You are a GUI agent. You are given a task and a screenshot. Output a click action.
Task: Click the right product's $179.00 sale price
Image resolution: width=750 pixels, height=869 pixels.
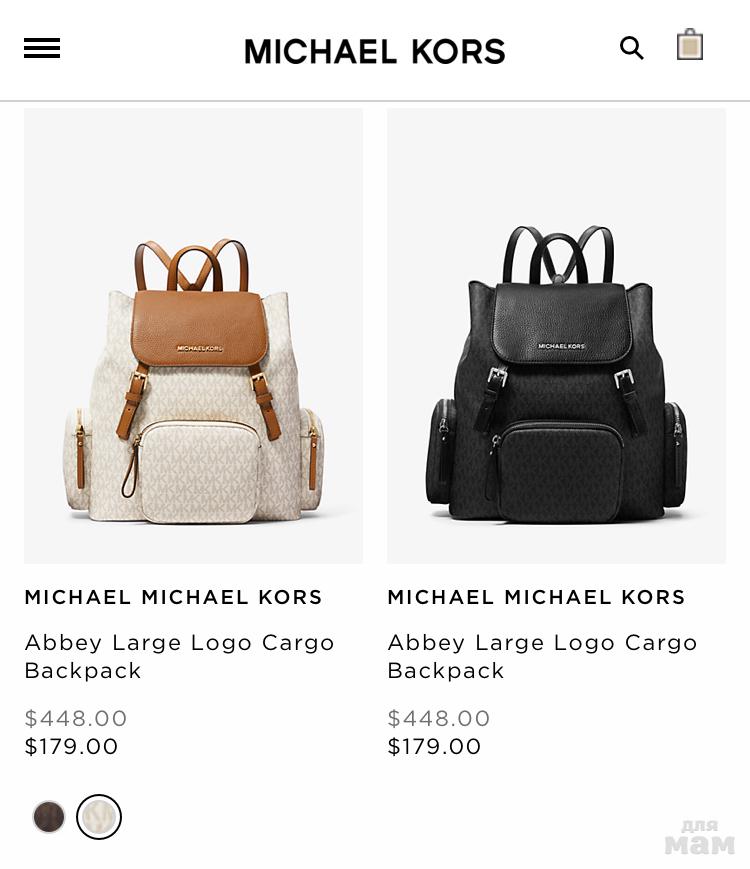click(x=434, y=747)
